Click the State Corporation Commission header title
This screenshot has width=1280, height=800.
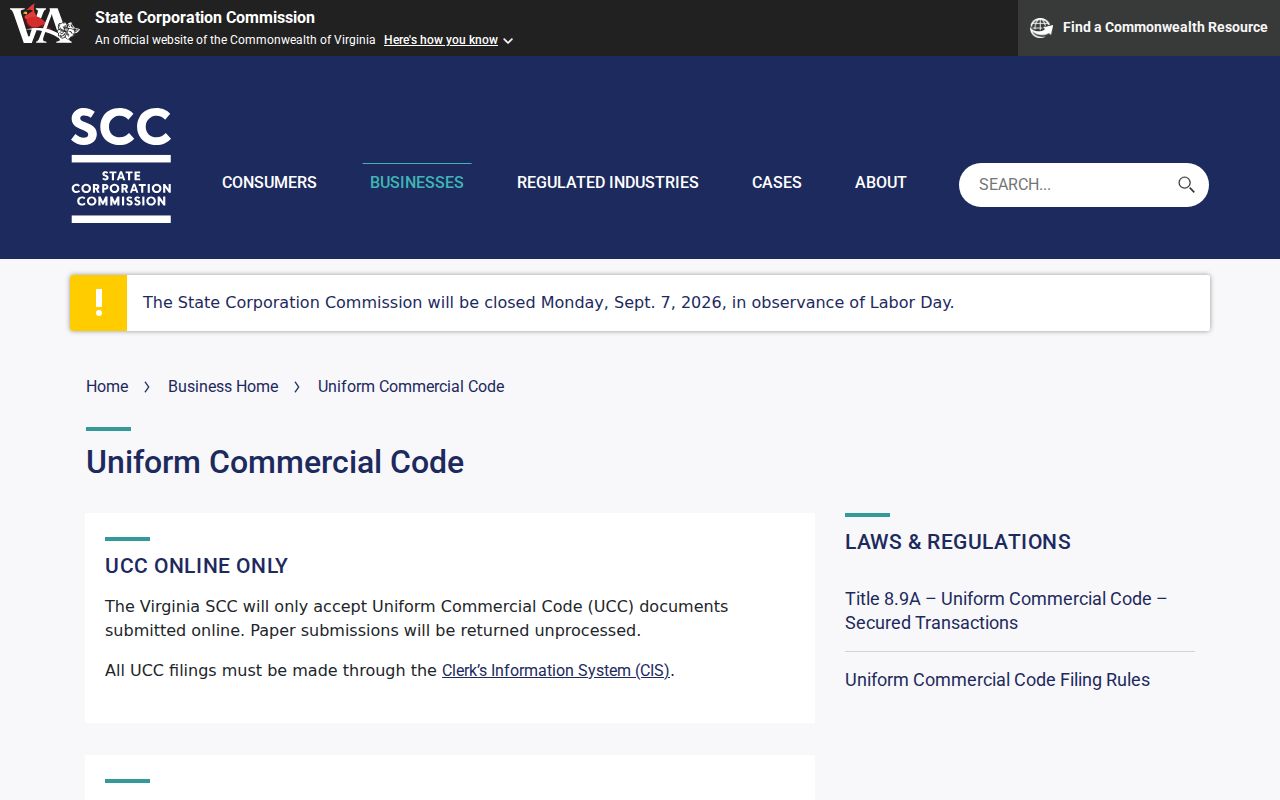205,17
